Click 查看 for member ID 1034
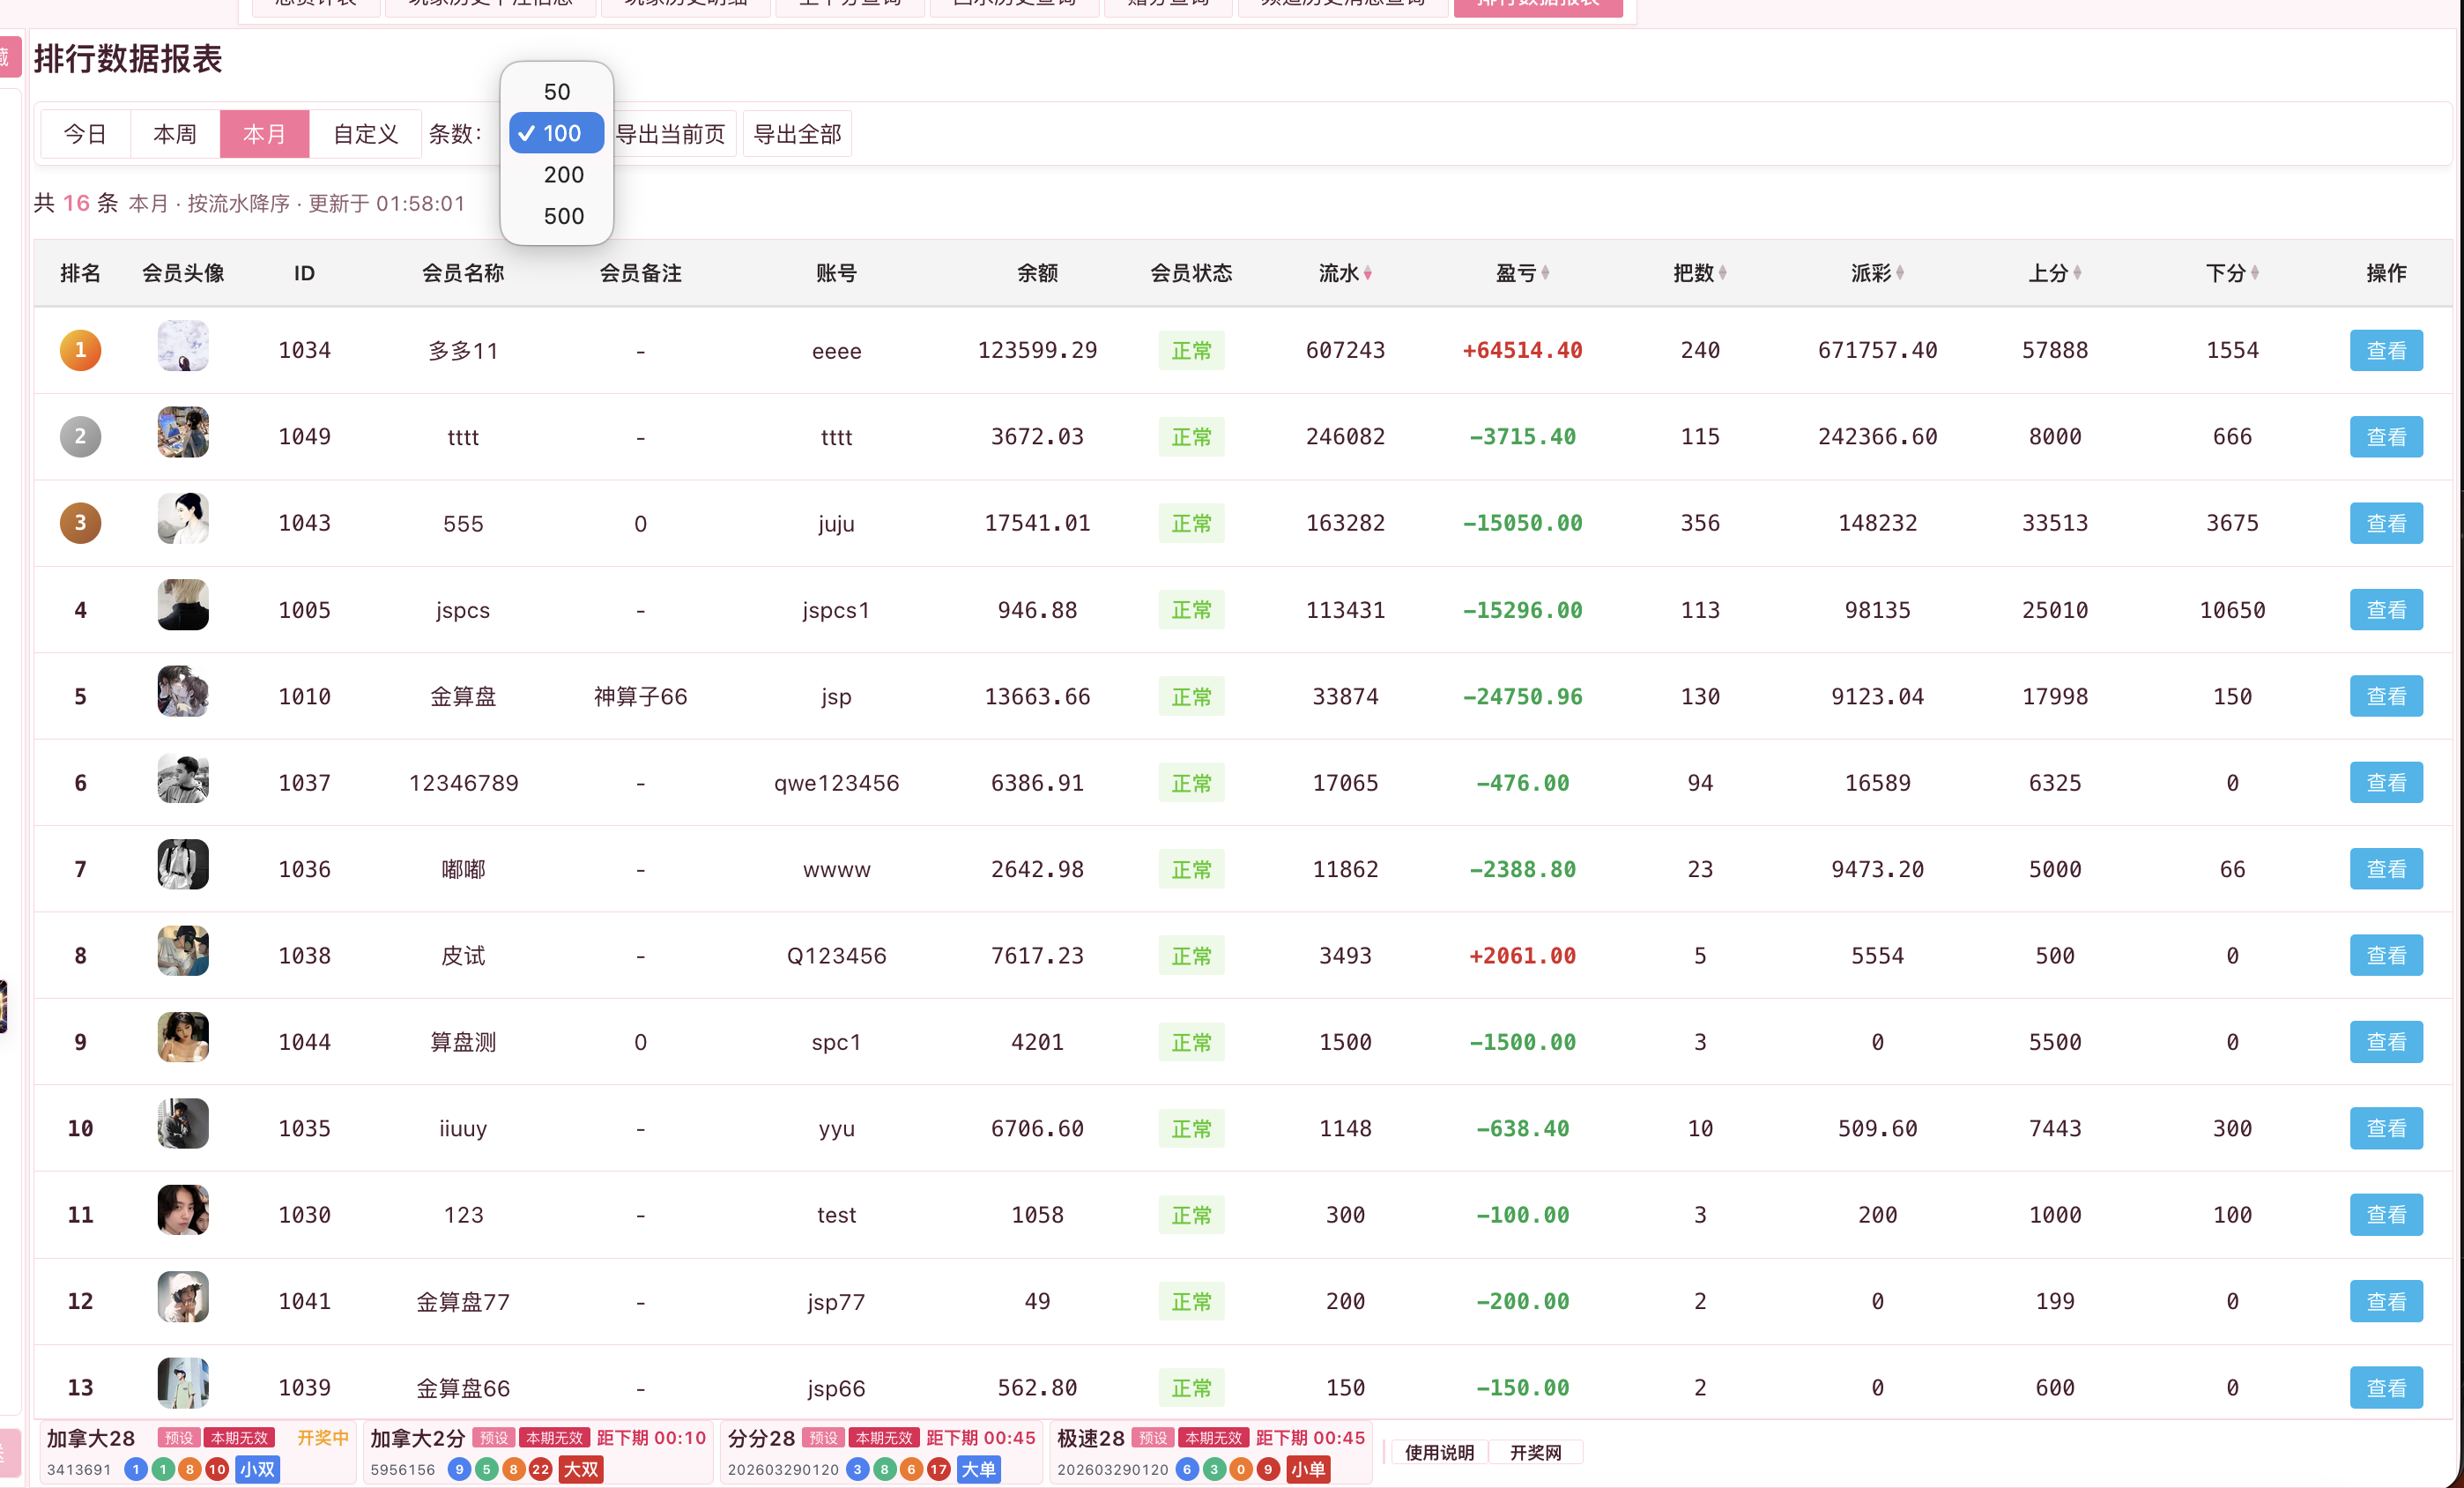This screenshot has height=1488, width=2464. [2386, 351]
